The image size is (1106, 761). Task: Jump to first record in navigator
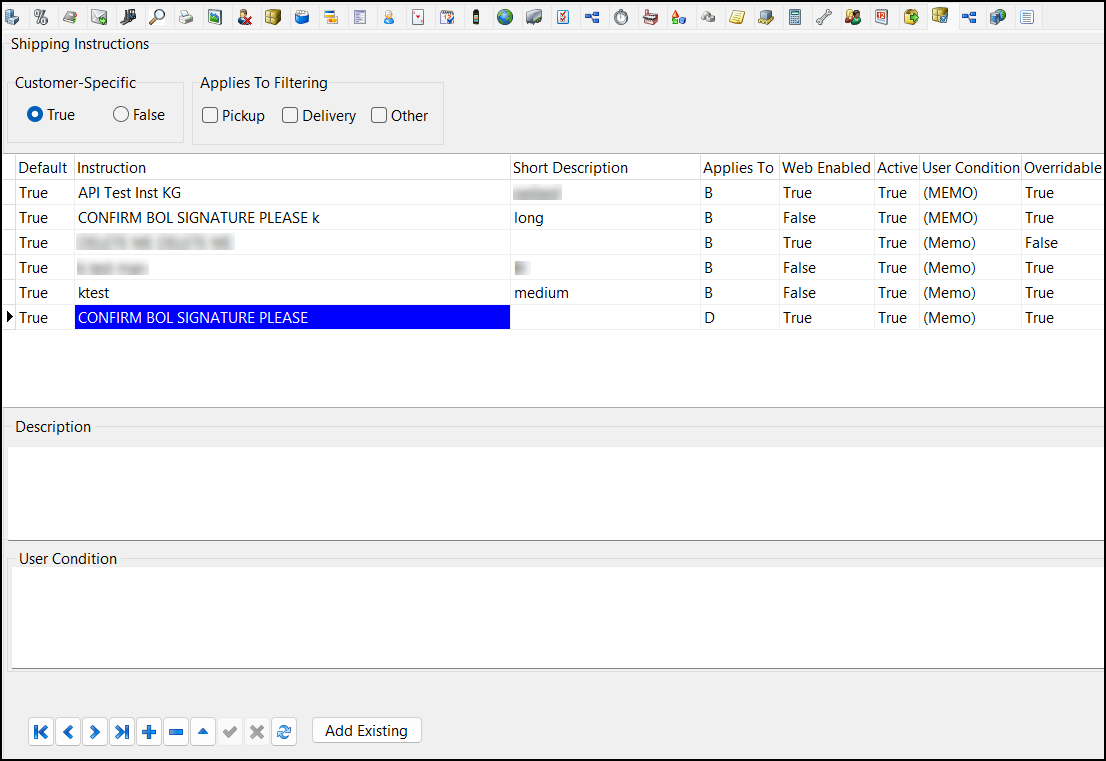[x=41, y=733]
